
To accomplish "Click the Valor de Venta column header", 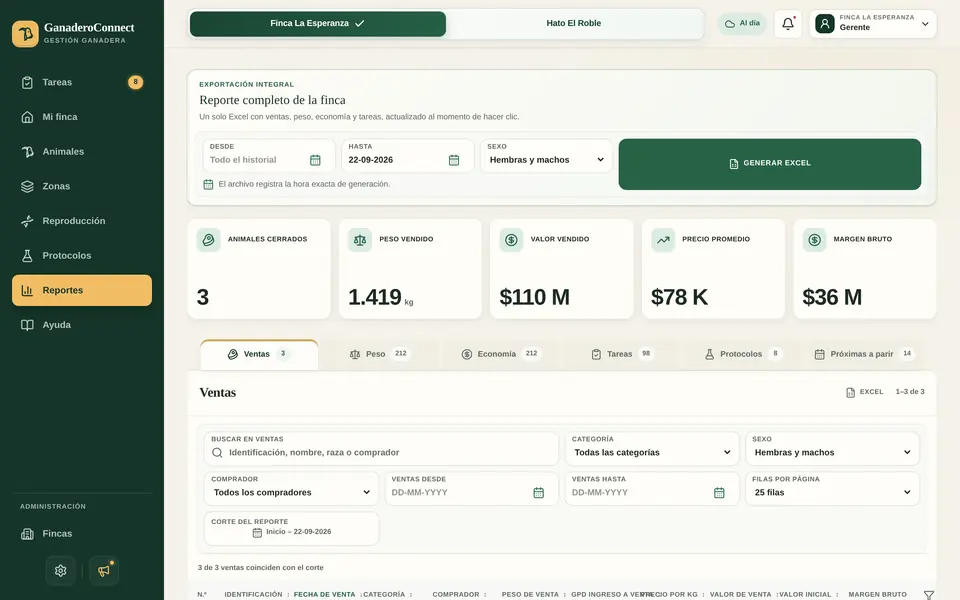I will click(740, 594).
